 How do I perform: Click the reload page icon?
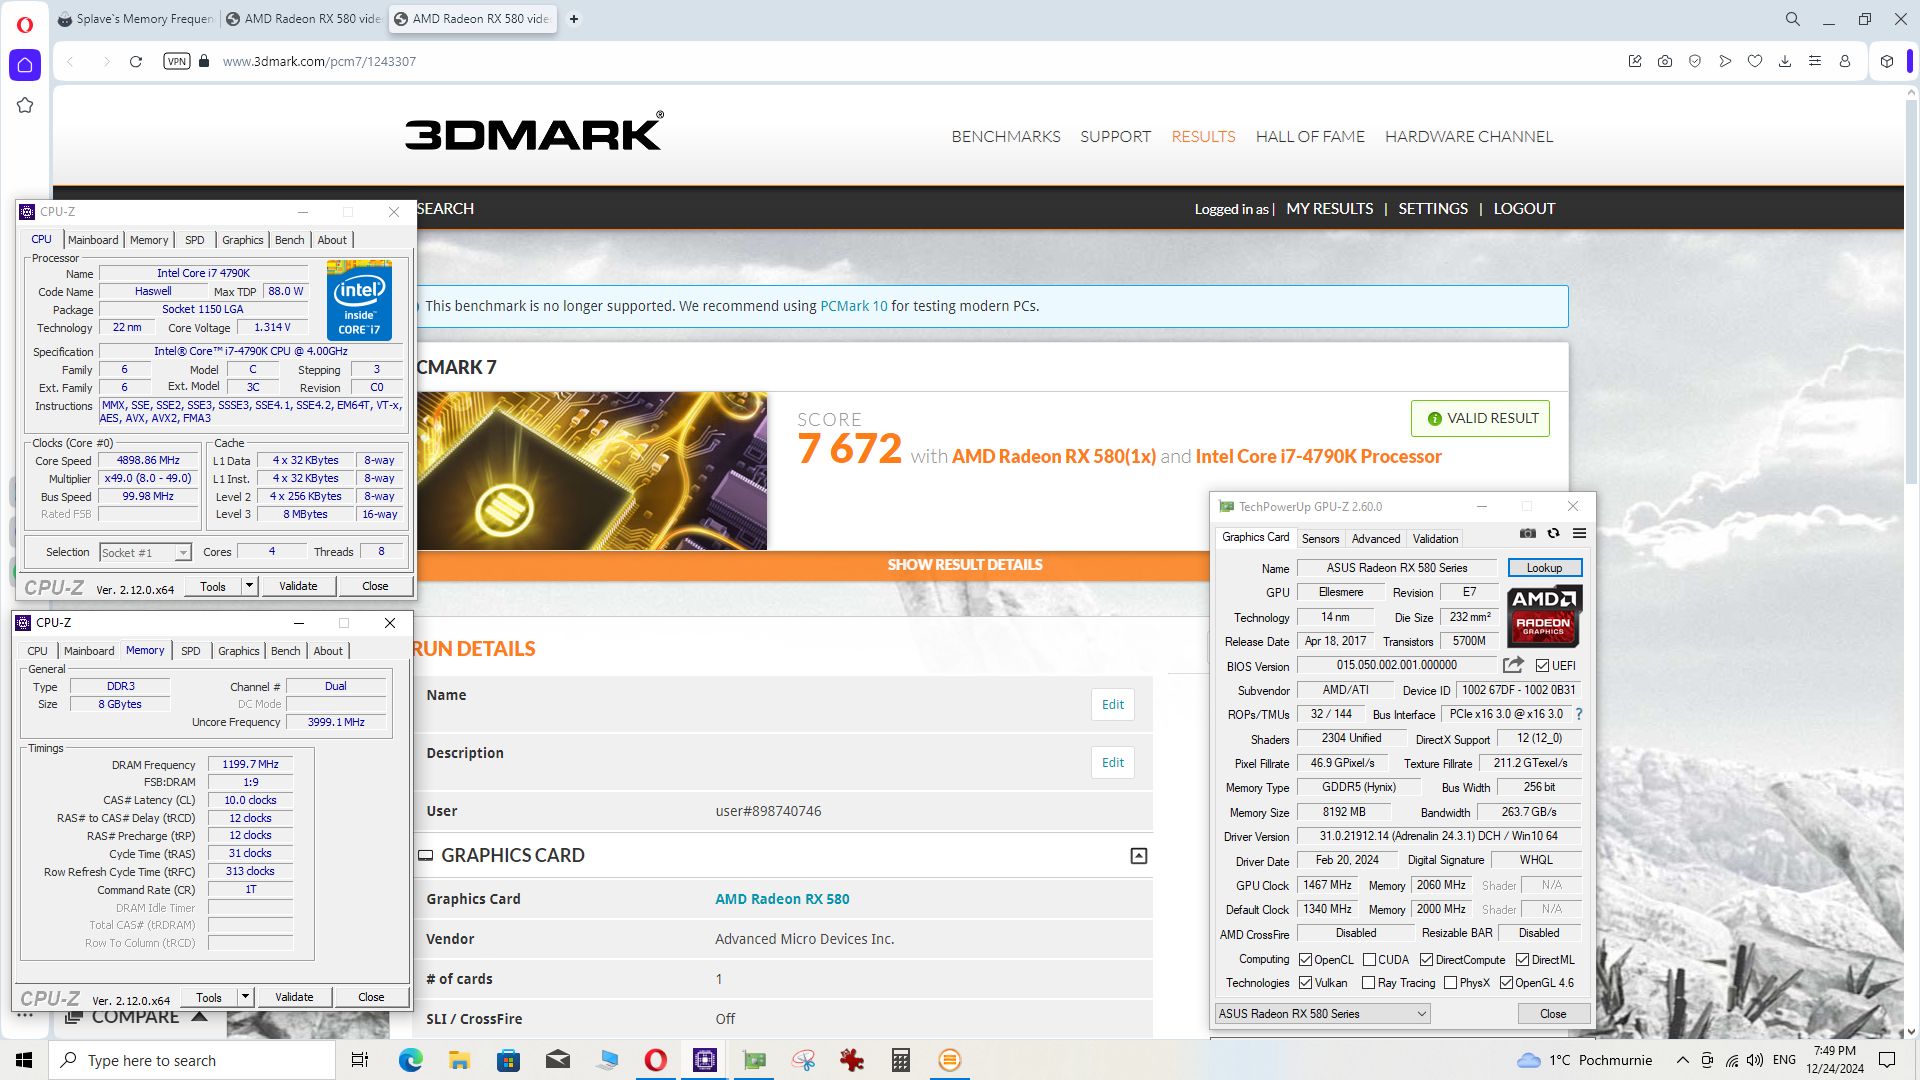136,61
